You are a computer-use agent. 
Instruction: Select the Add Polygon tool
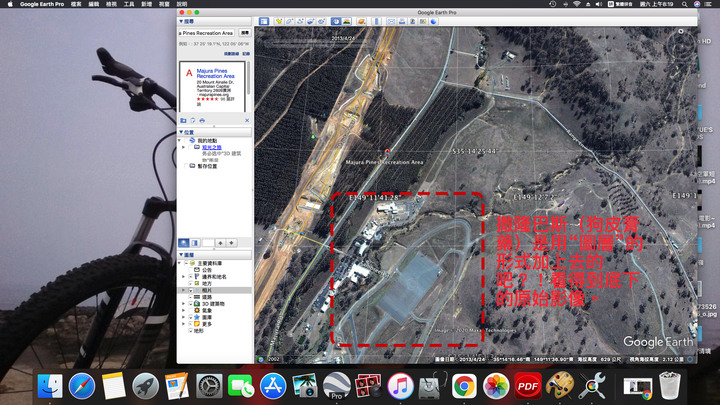[x=290, y=21]
